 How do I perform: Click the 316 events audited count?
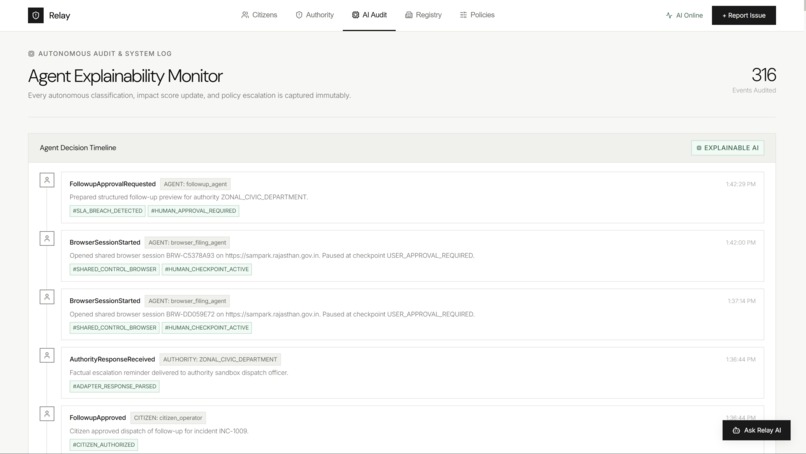[764, 75]
